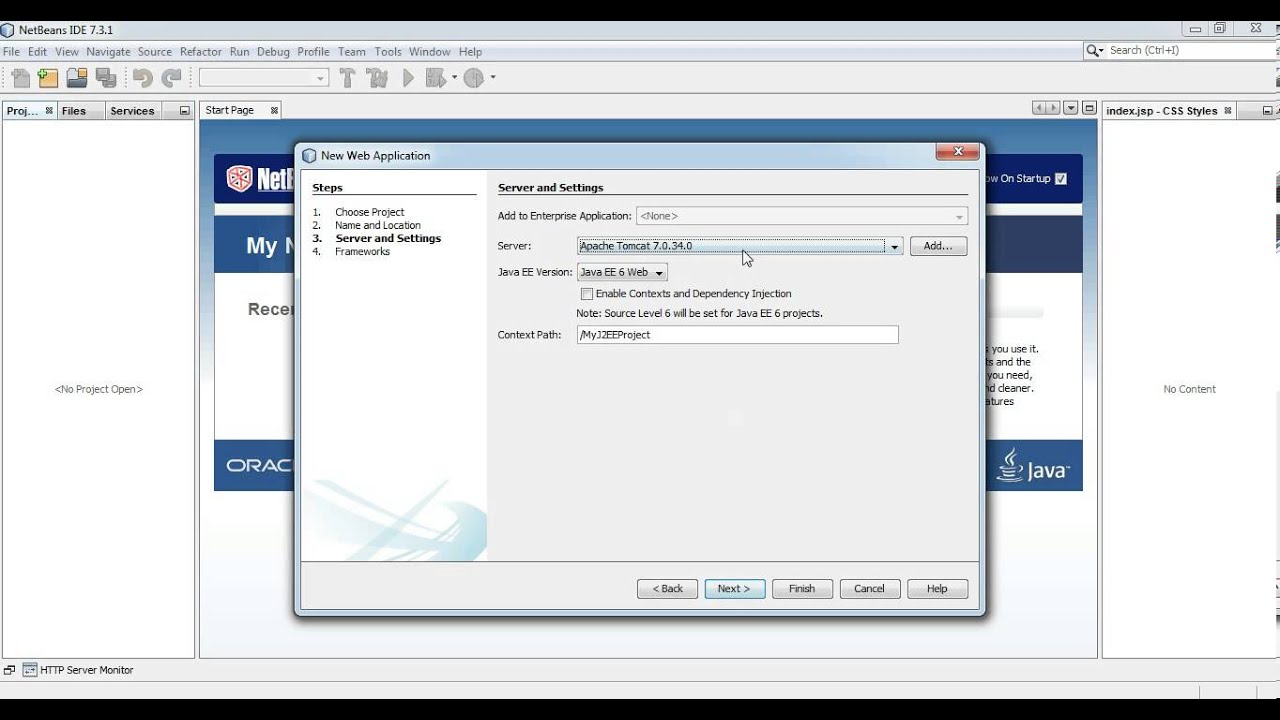Close the Projects panel tab
This screenshot has height=720, width=1280.
coord(49,111)
